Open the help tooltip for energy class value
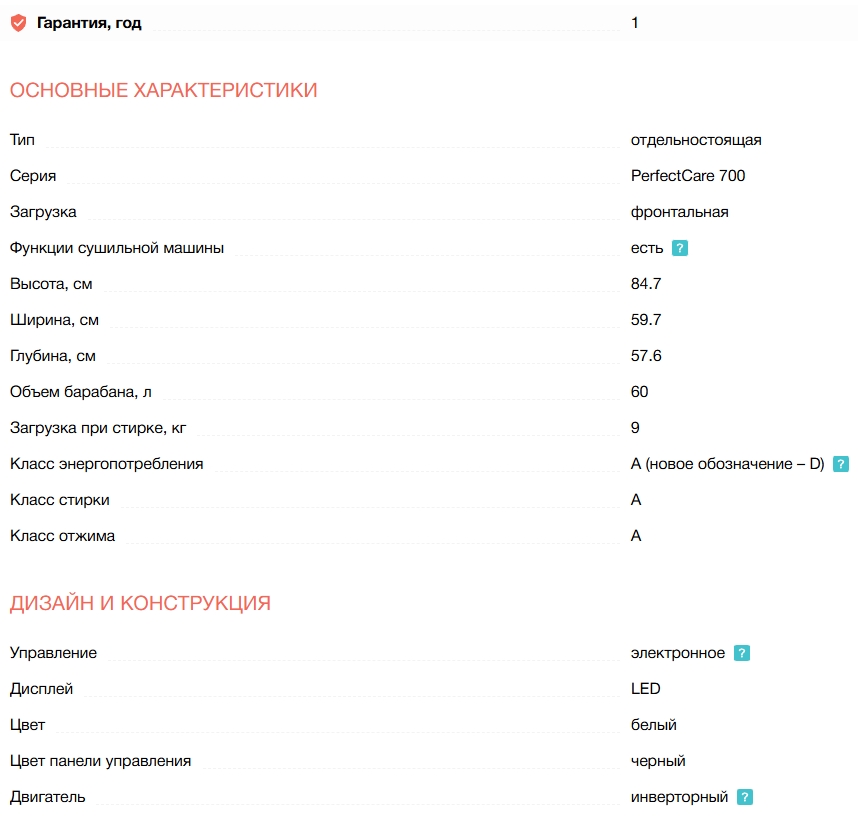This screenshot has height=833, width=858. pyautogui.click(x=842, y=464)
